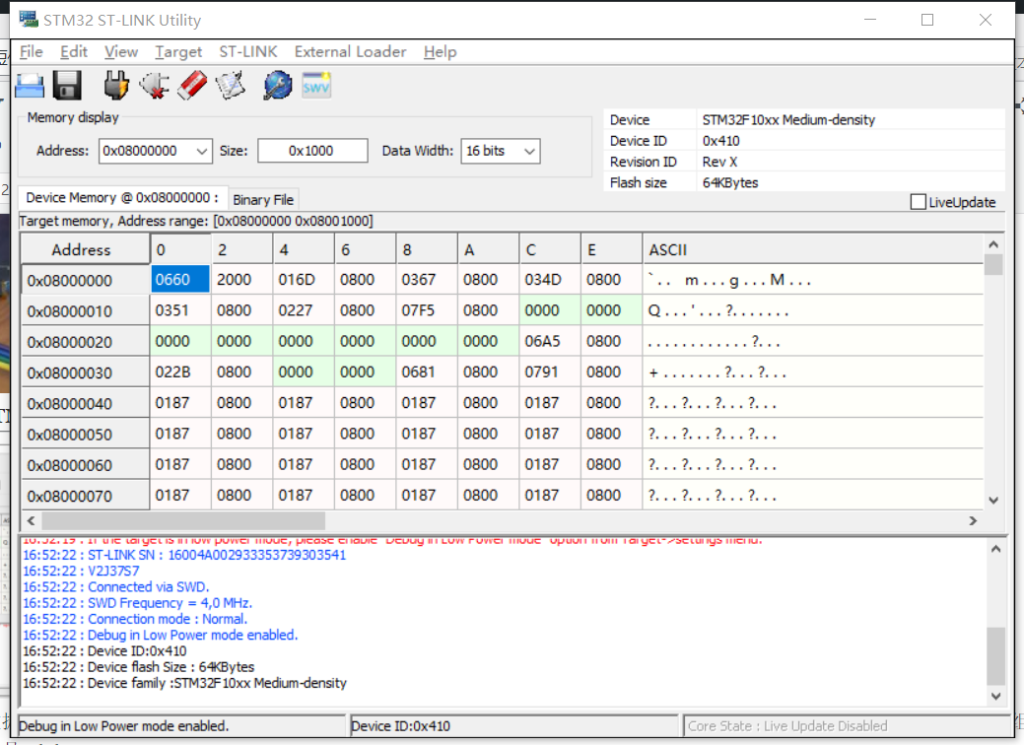Click cell 0351 in row 0x08000010
This screenshot has width=1024, height=745.
(x=180, y=310)
